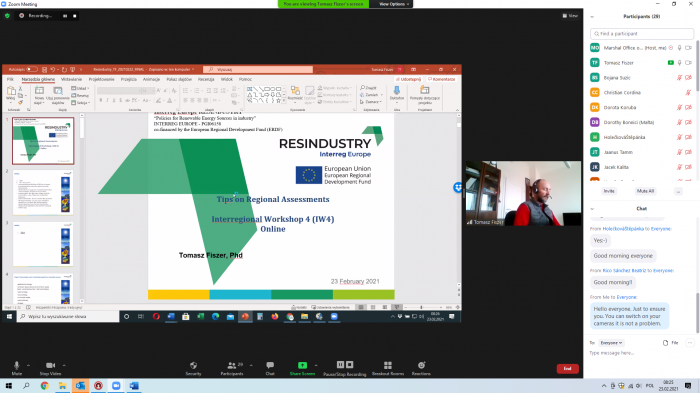The image size is (700, 393).
Task: Mute the microphone in the Zoom toolbar
Action: pyautogui.click(x=17, y=365)
